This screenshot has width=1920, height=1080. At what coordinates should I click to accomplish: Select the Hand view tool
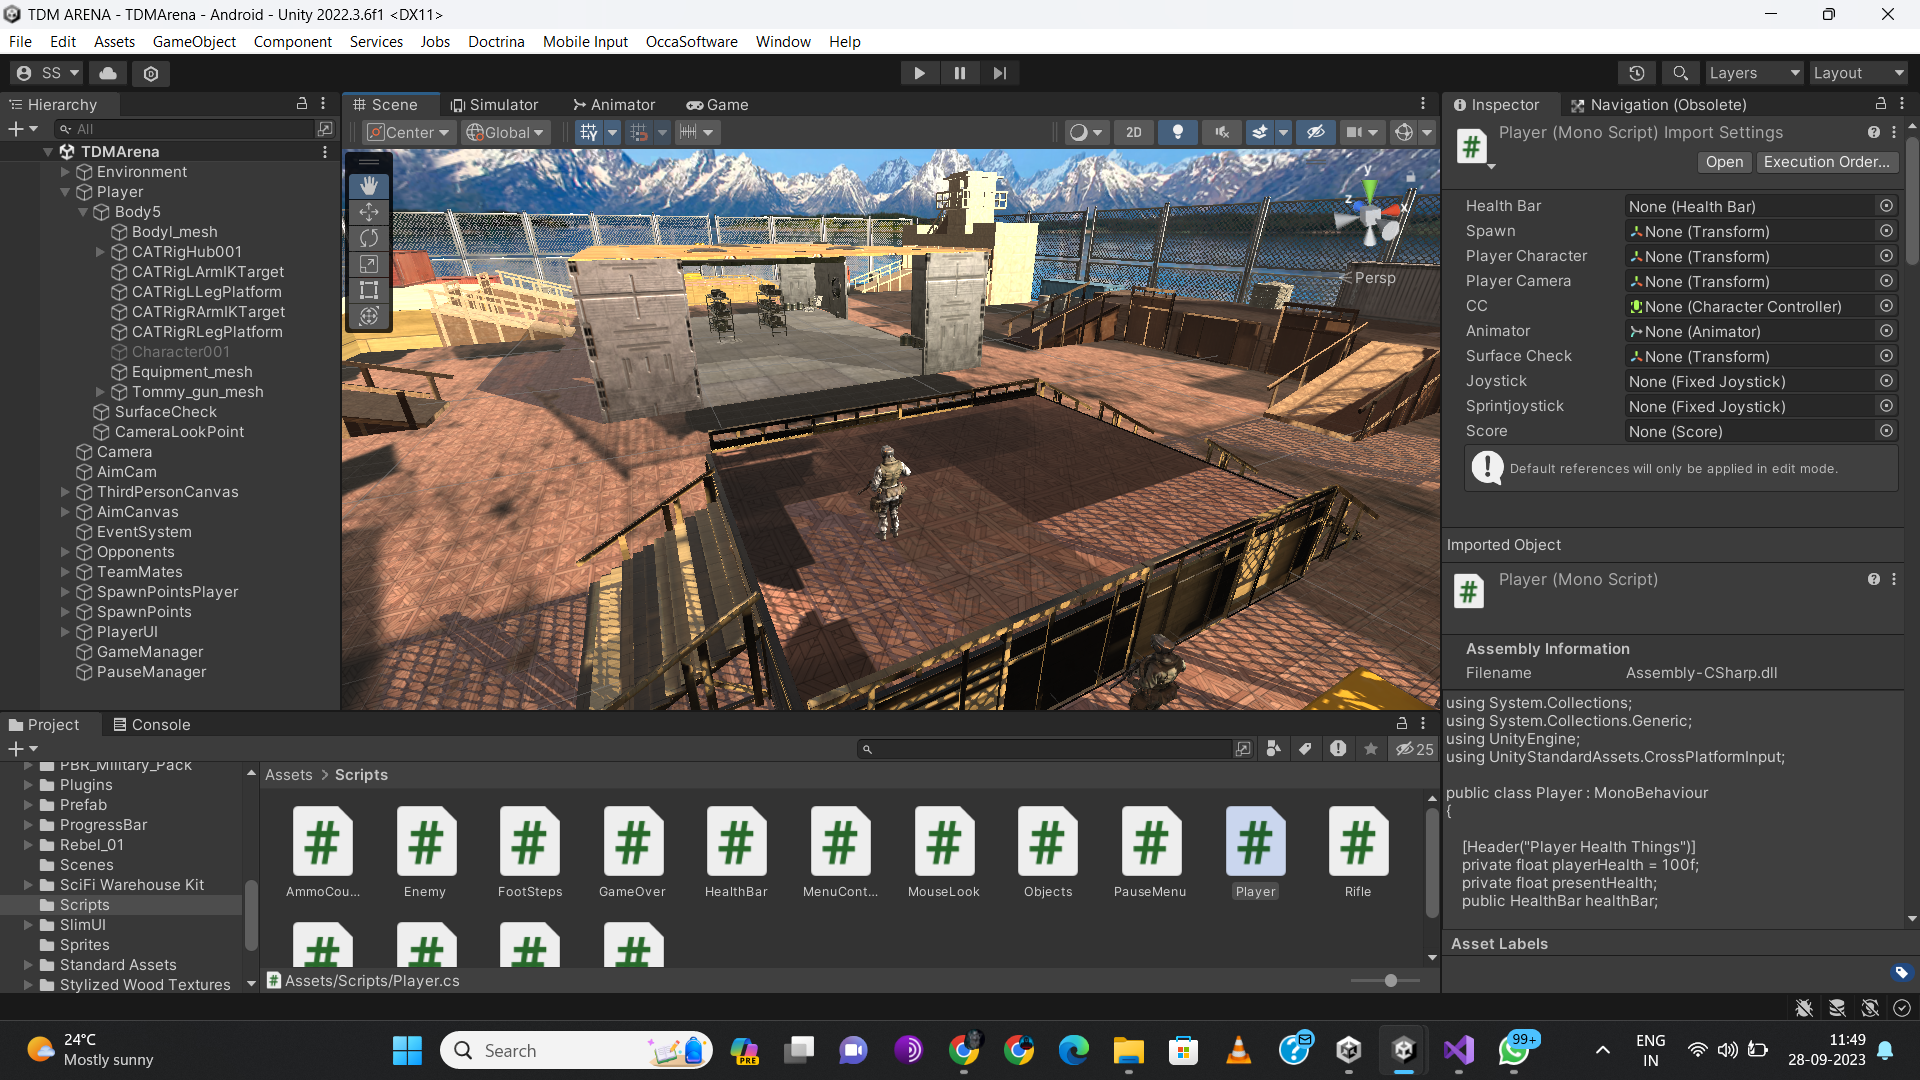pyautogui.click(x=369, y=186)
